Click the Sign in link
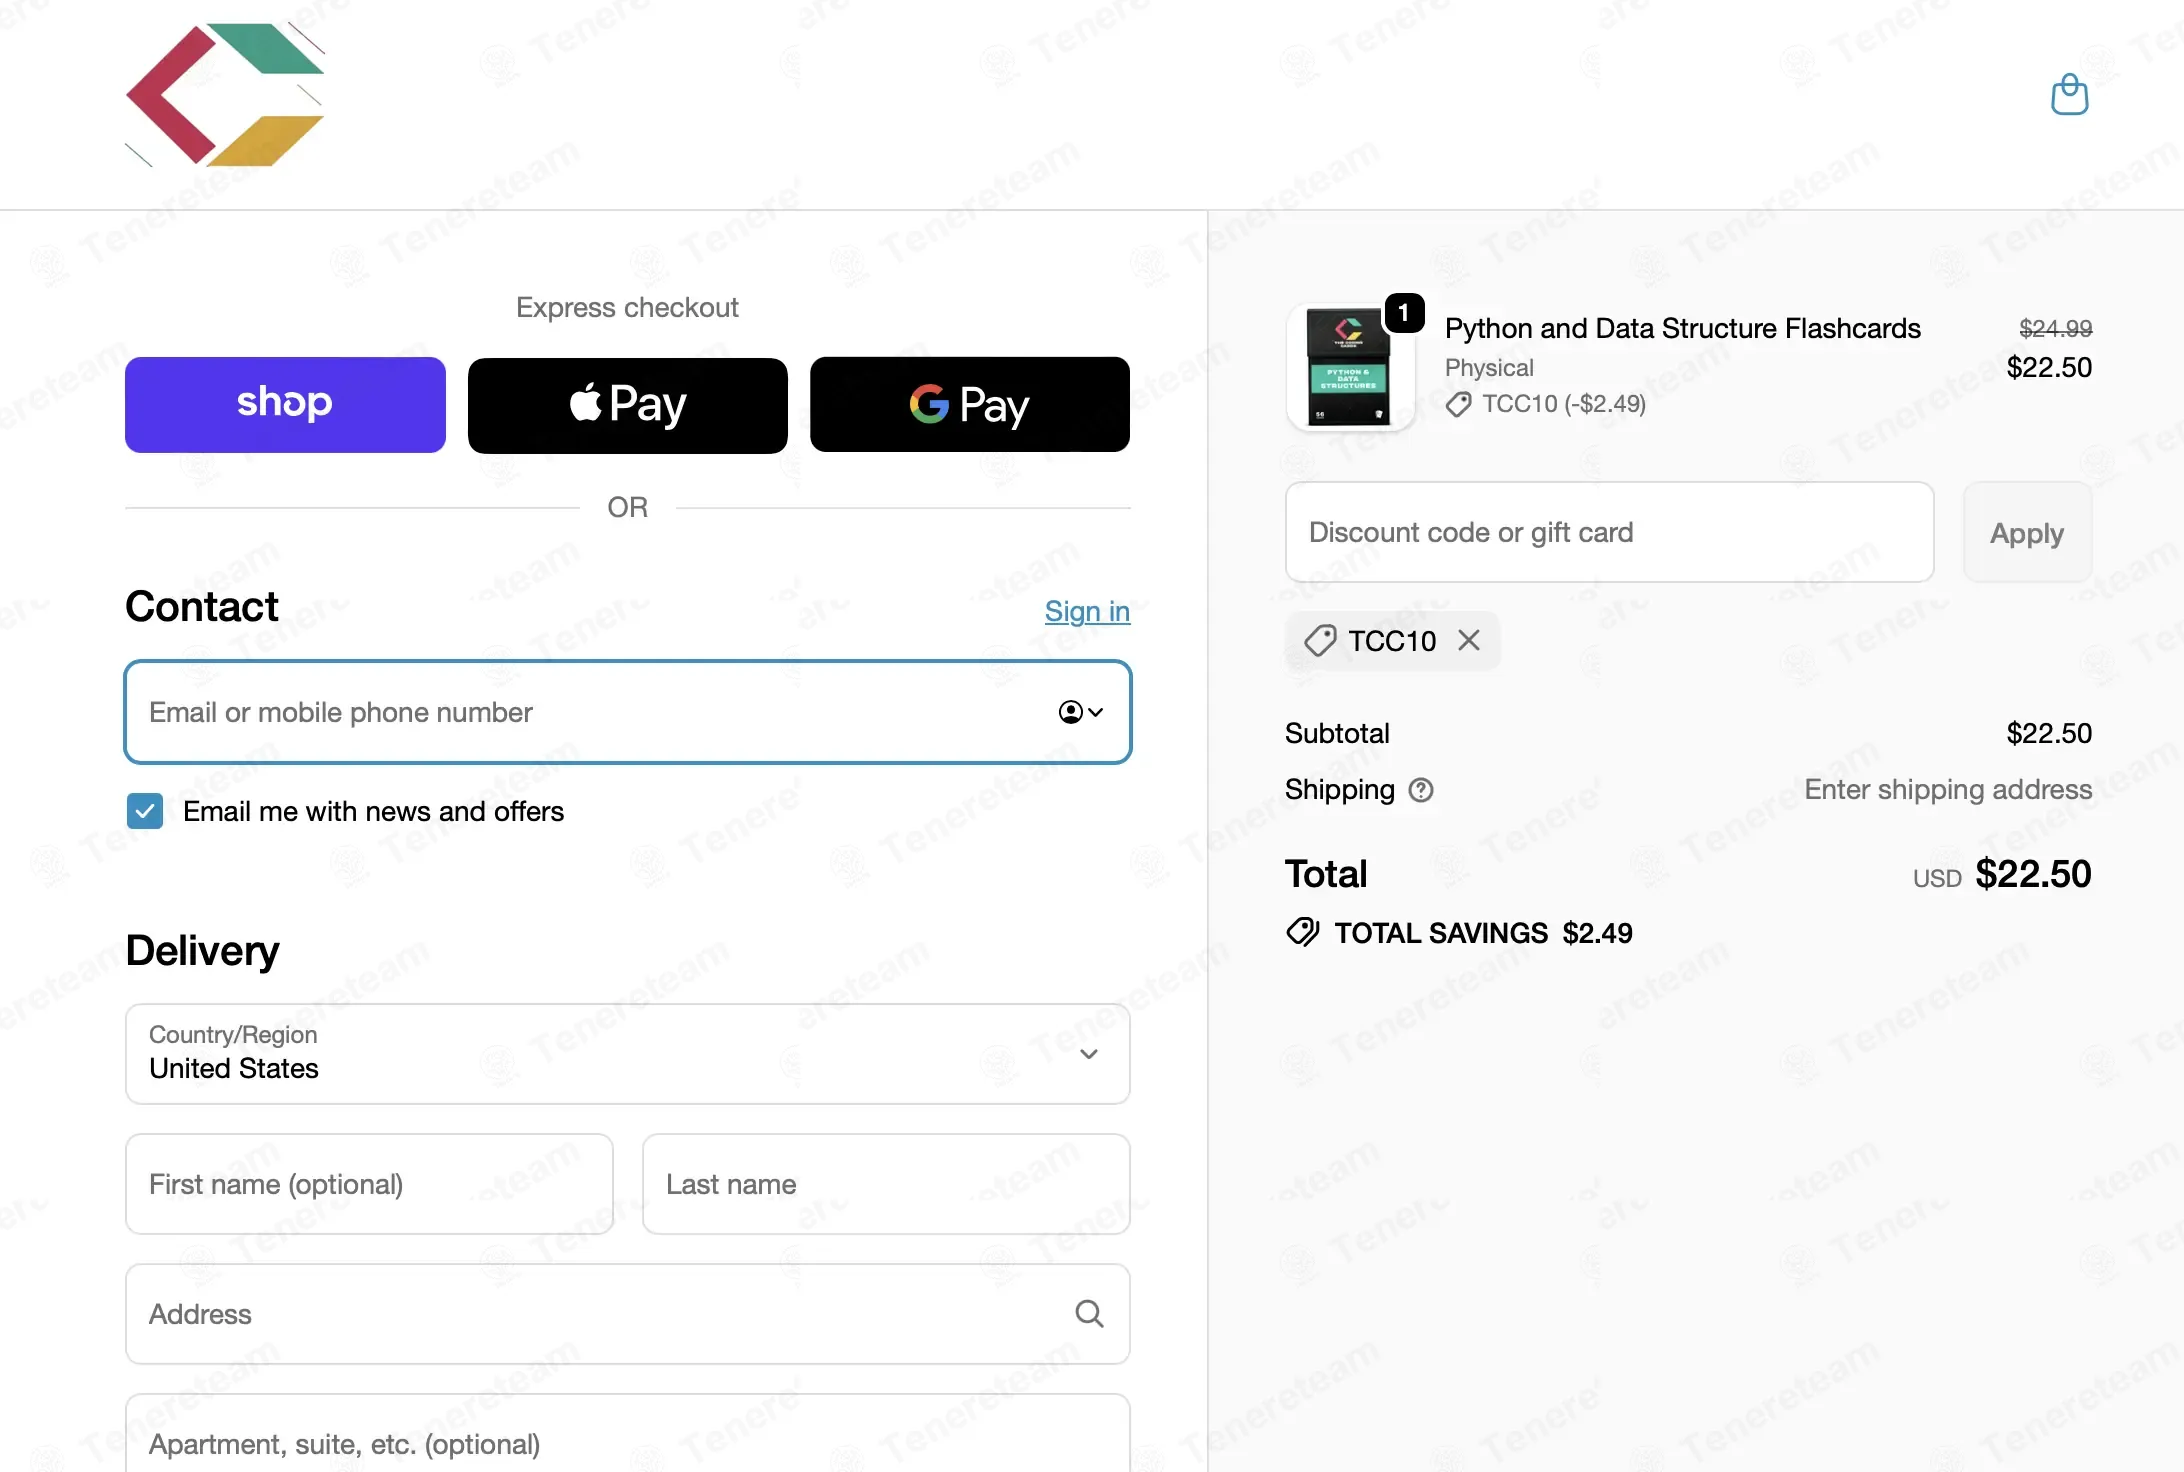Viewport: 2184px width, 1472px height. click(1087, 611)
